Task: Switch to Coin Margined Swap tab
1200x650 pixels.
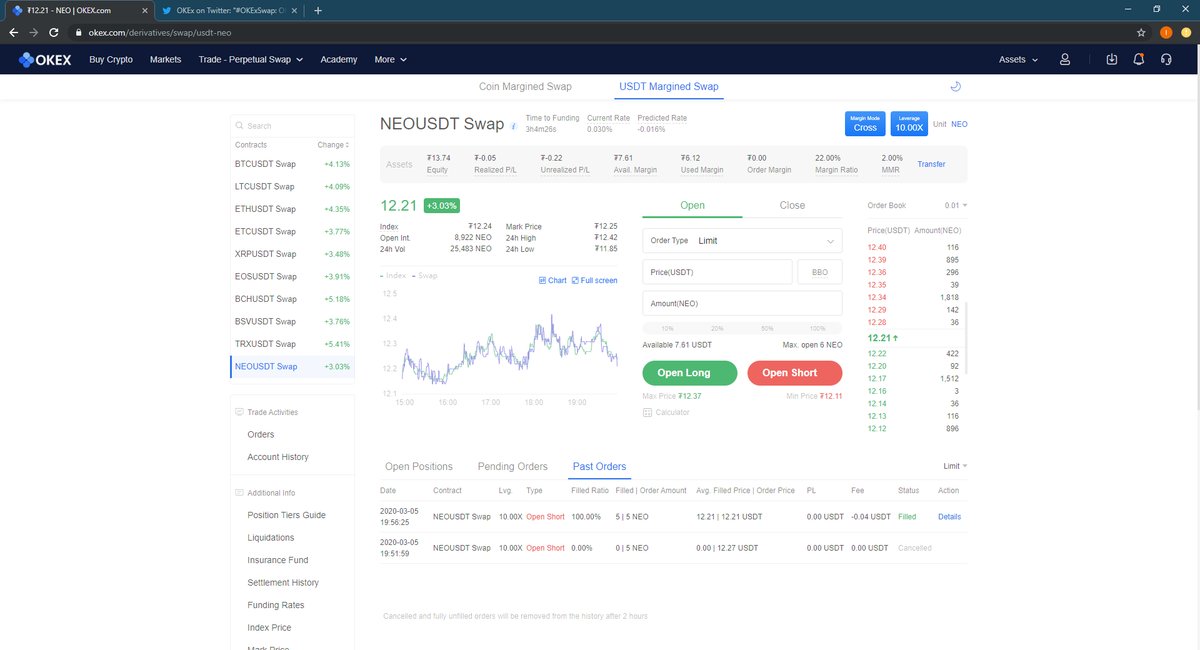Action: 525,87
